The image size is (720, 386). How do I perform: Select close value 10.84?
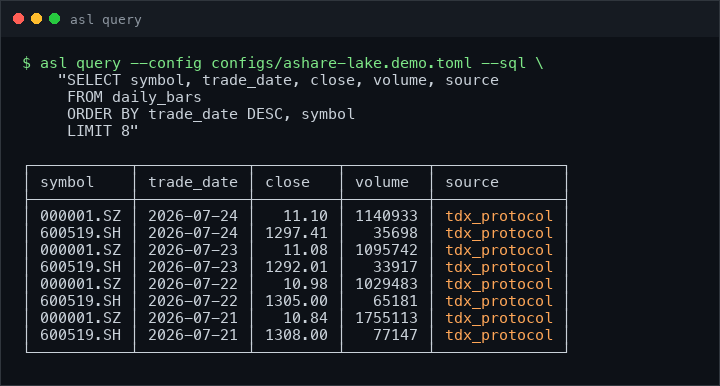(x=305, y=318)
